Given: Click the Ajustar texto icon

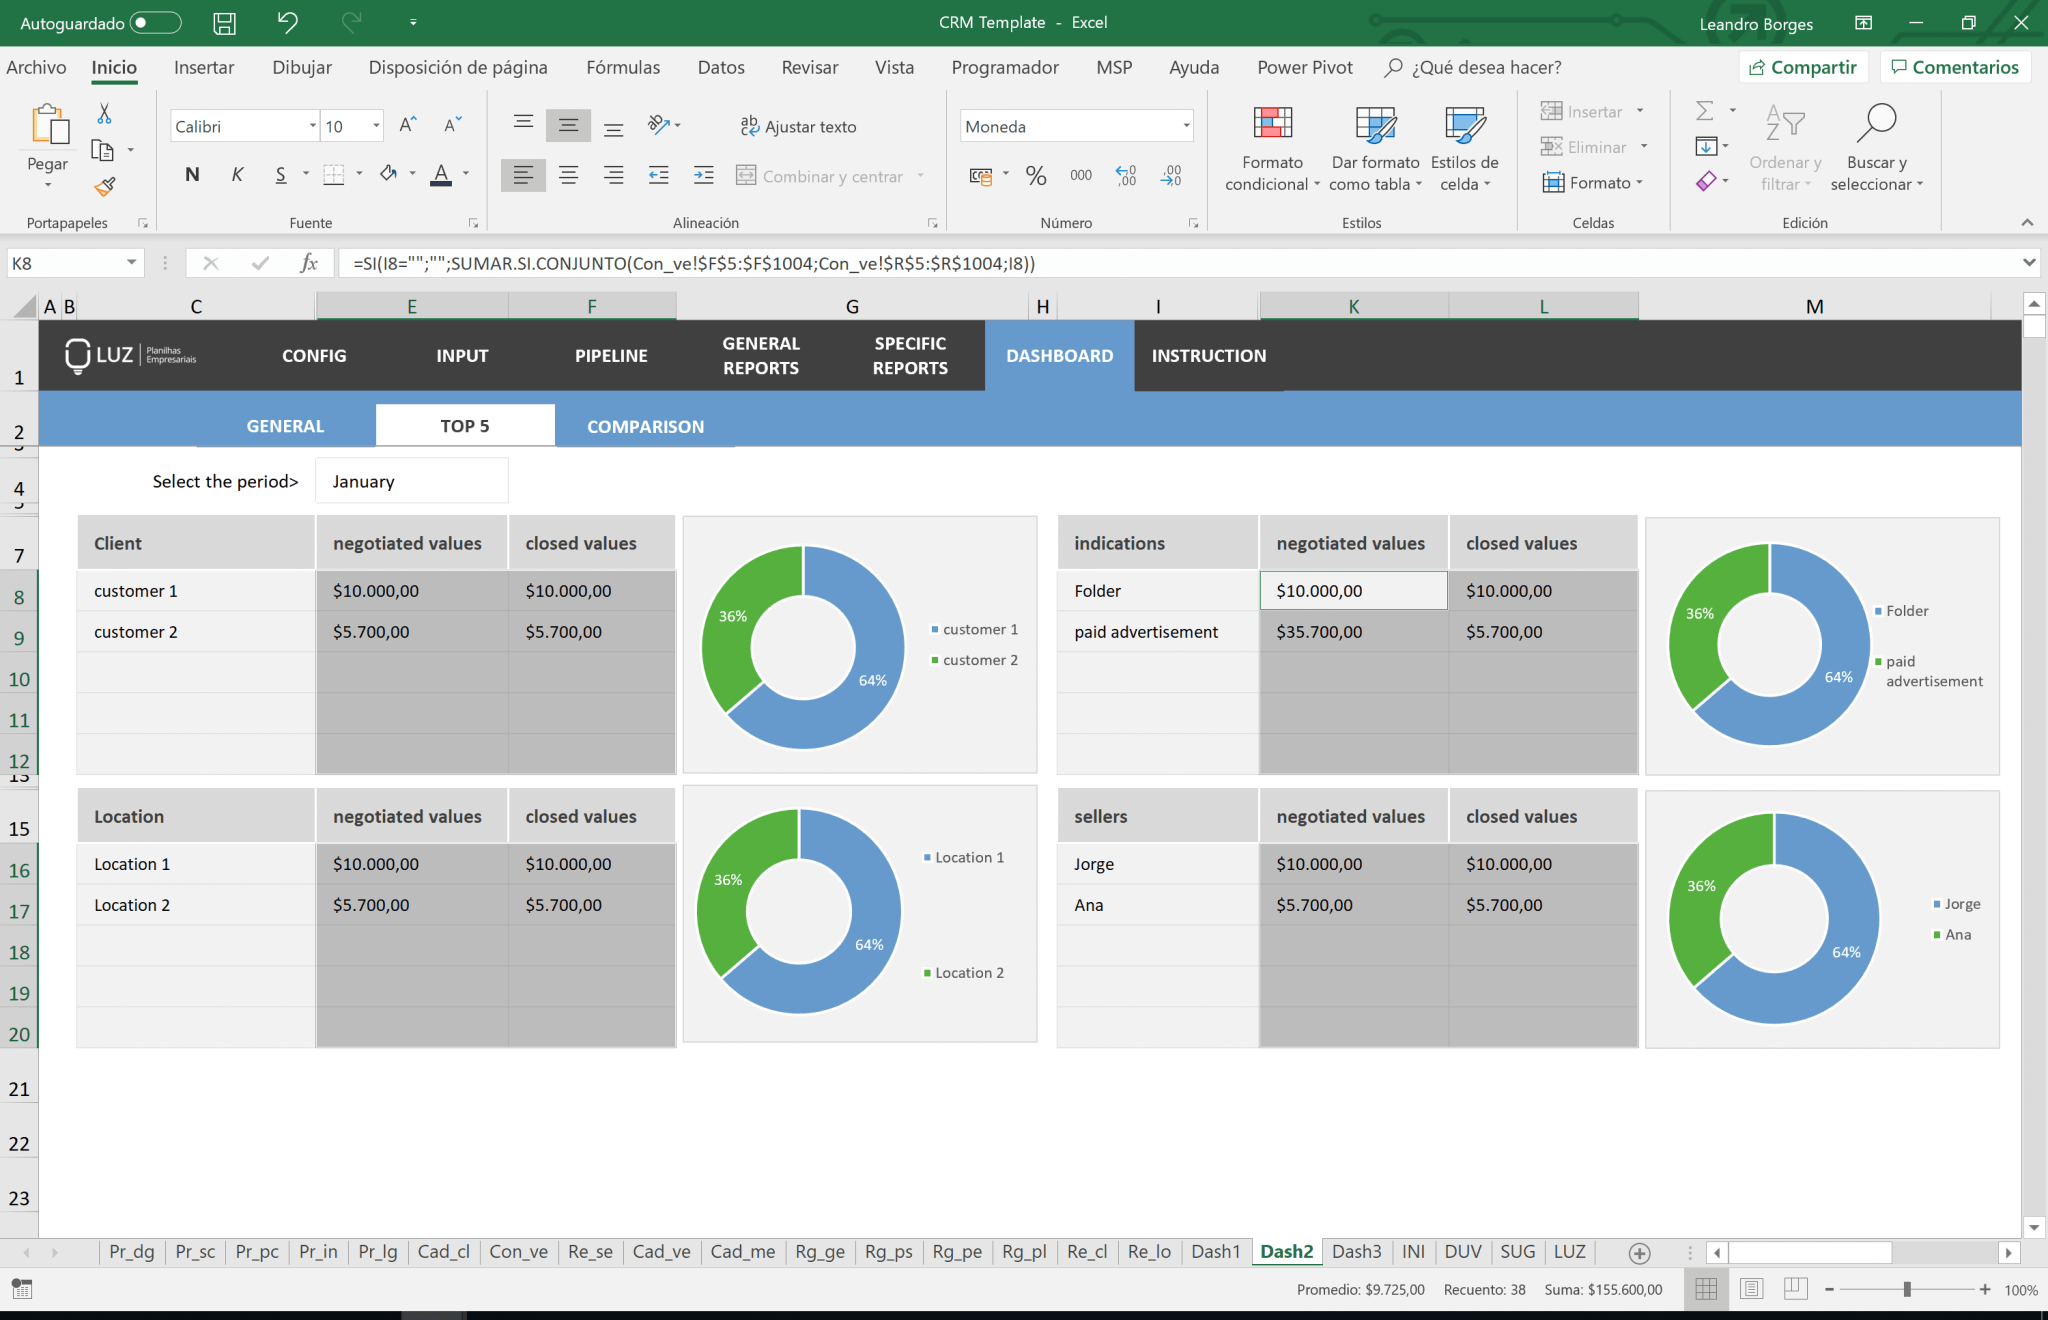Looking at the screenshot, I should tap(749, 126).
